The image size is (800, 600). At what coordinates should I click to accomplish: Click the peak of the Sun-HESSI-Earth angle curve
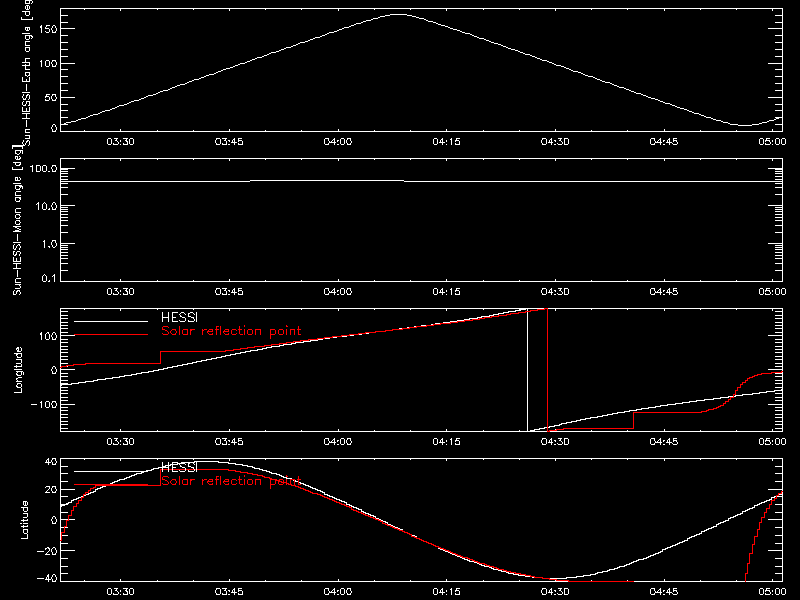398,15
